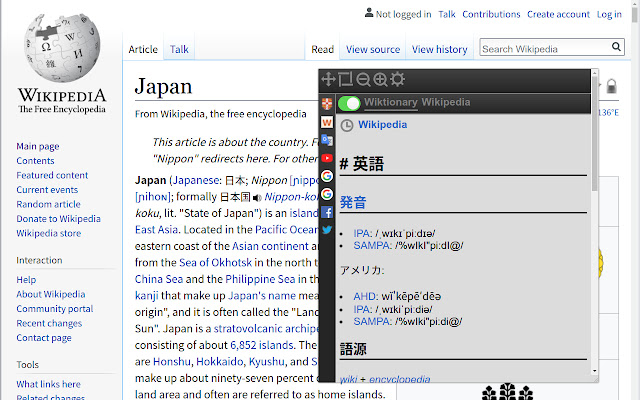This screenshot has width=640, height=400.
Task: Select the orange W Wiktionary sidebar icon
Action: point(327,122)
